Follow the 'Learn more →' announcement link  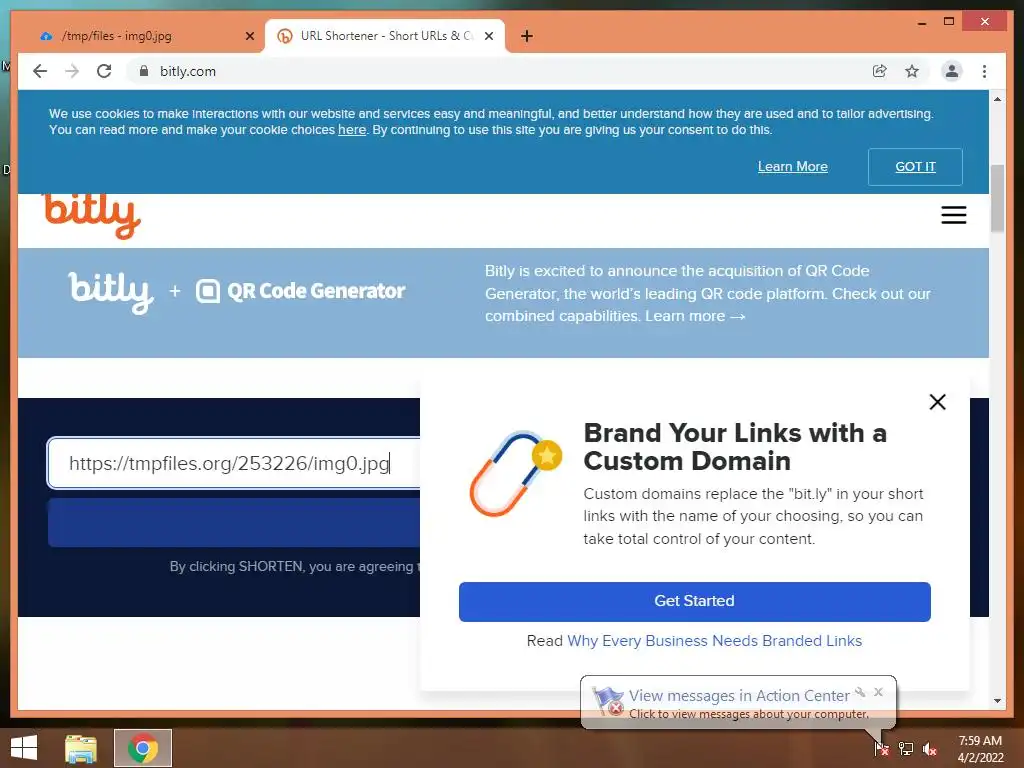[695, 316]
